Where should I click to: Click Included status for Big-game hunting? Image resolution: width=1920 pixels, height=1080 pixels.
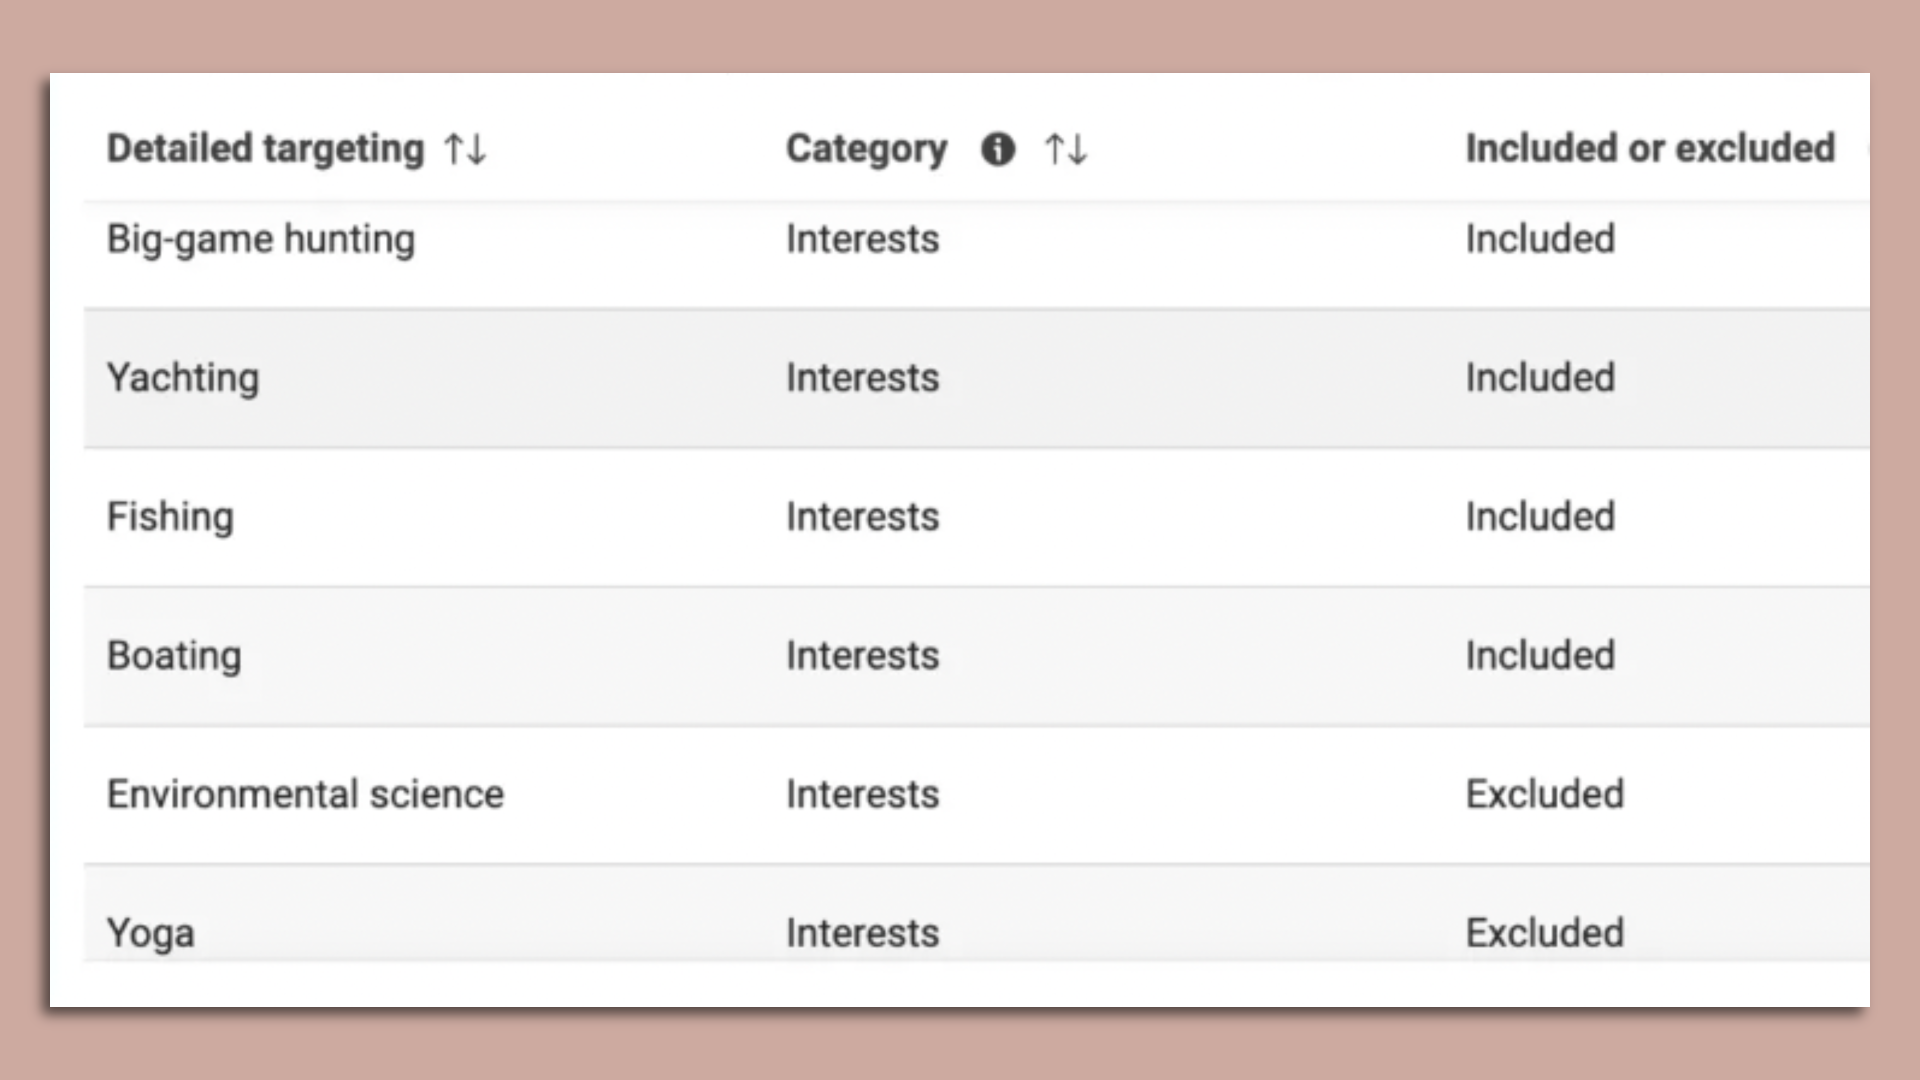tap(1540, 239)
